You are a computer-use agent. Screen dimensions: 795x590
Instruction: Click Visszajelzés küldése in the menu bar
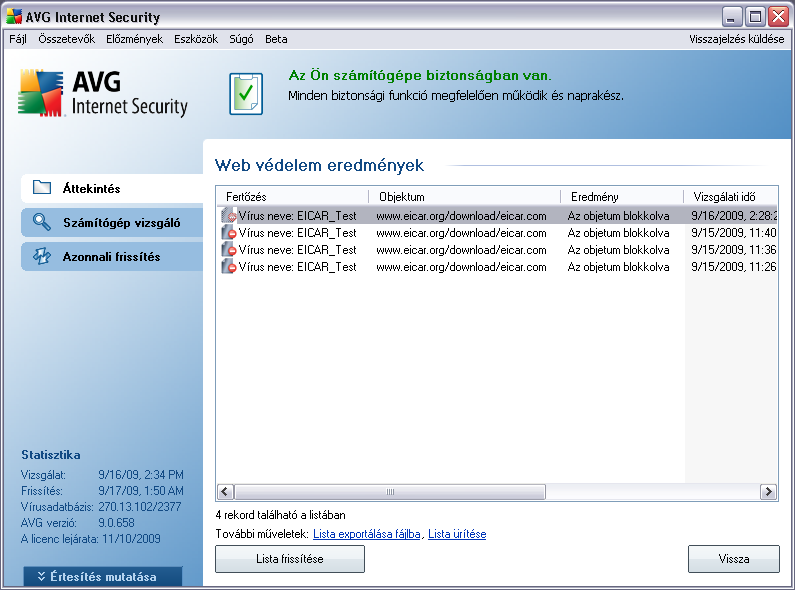(x=736, y=39)
